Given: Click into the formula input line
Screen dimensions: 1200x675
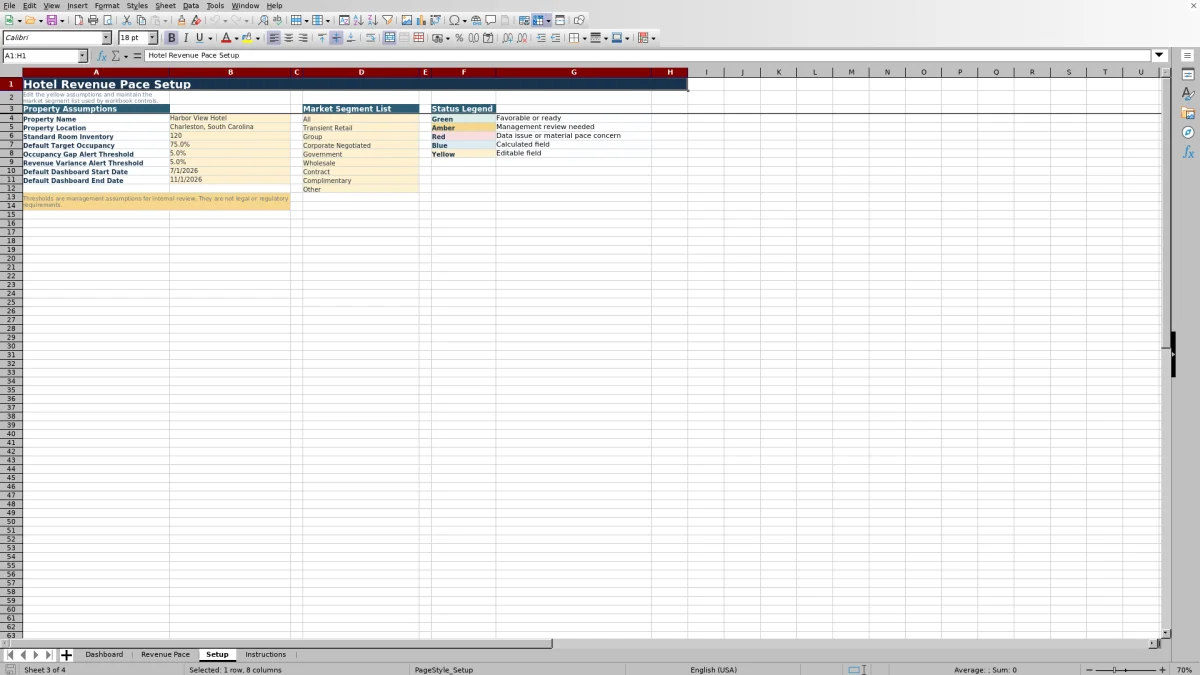Looking at the screenshot, I should tap(648, 56).
